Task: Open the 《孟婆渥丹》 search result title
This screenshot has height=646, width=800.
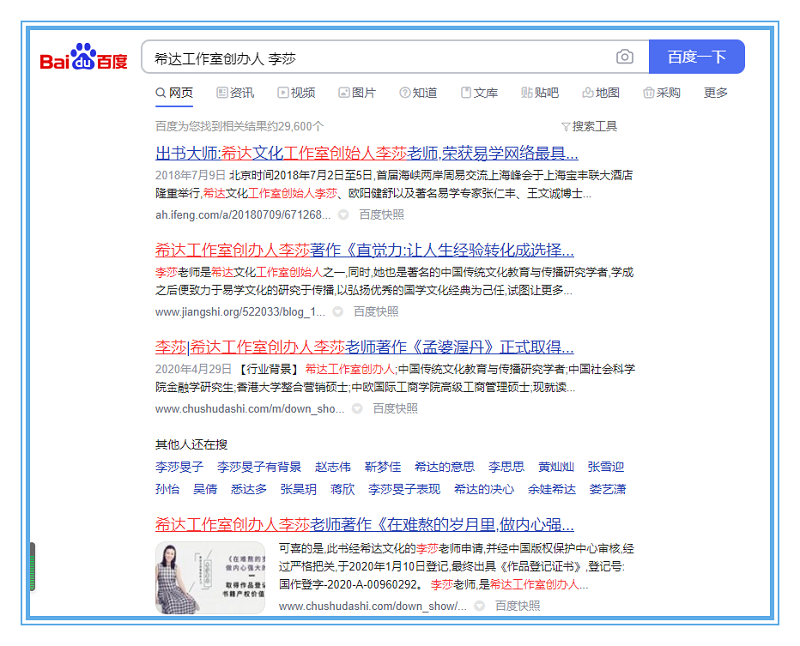Action: [364, 347]
